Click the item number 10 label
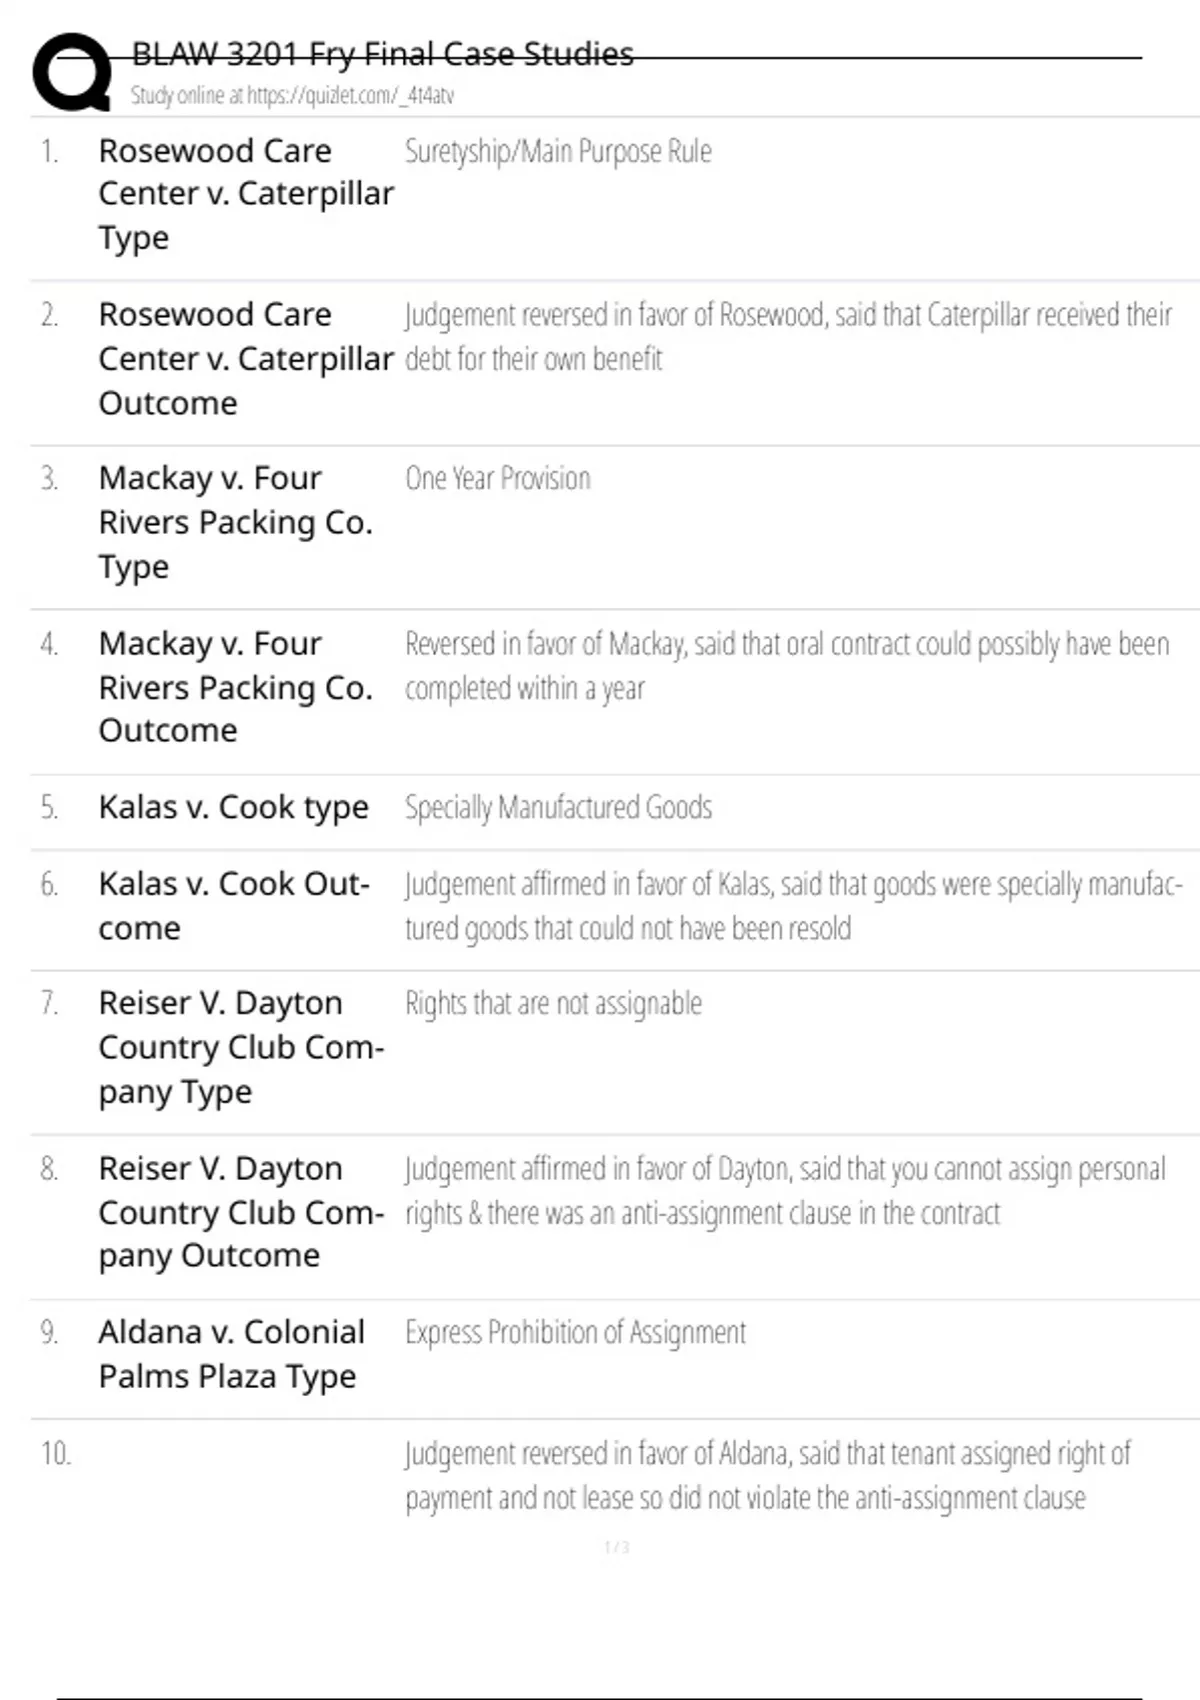 coord(56,1453)
